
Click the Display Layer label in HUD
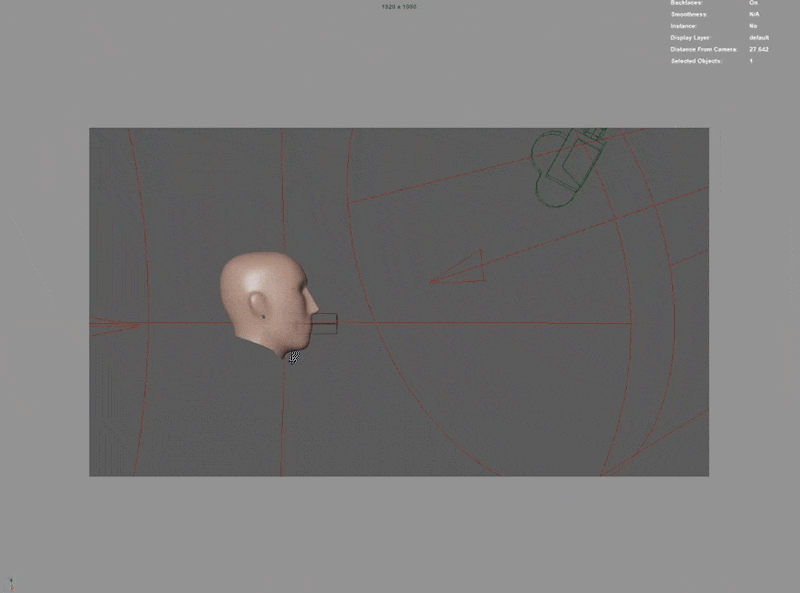point(690,38)
